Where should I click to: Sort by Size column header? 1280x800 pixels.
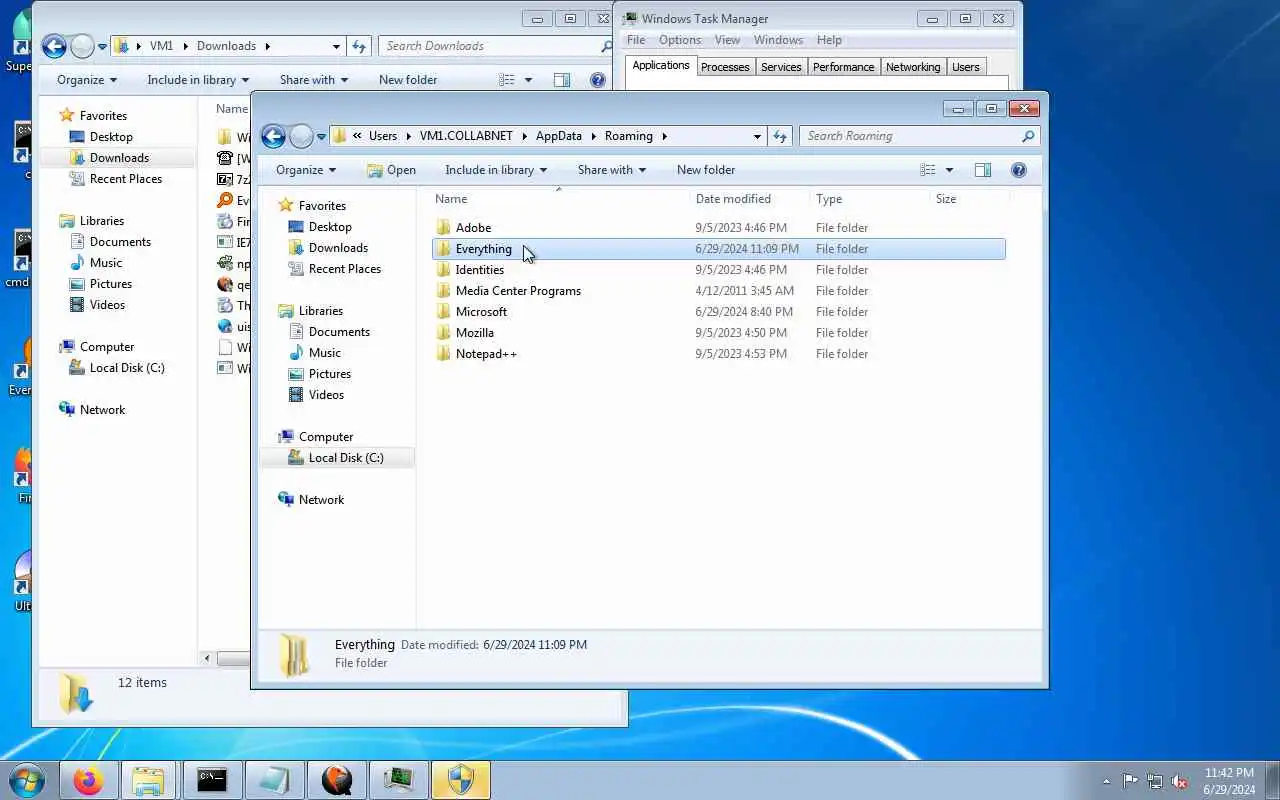coord(968,199)
